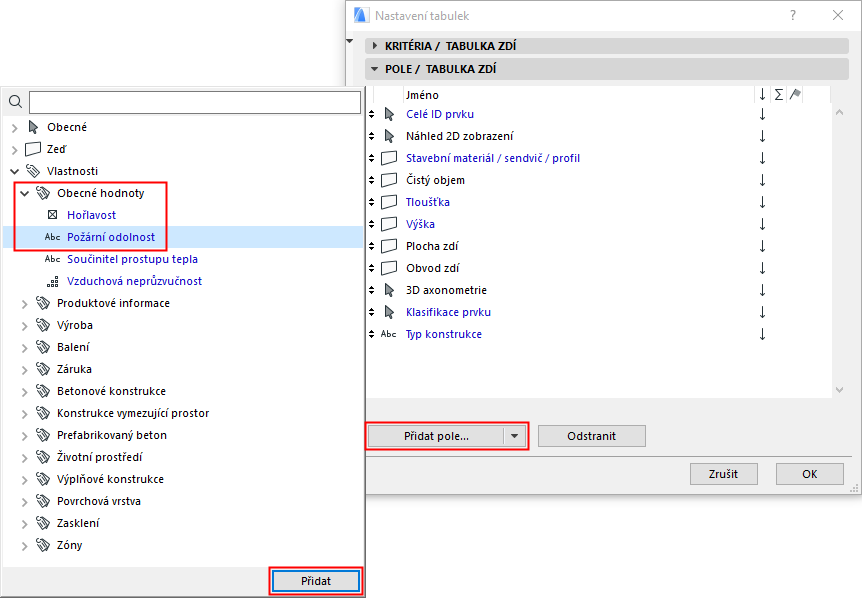This screenshot has width=862, height=598.
Task: Click the Odstranit button
Action: click(x=592, y=436)
